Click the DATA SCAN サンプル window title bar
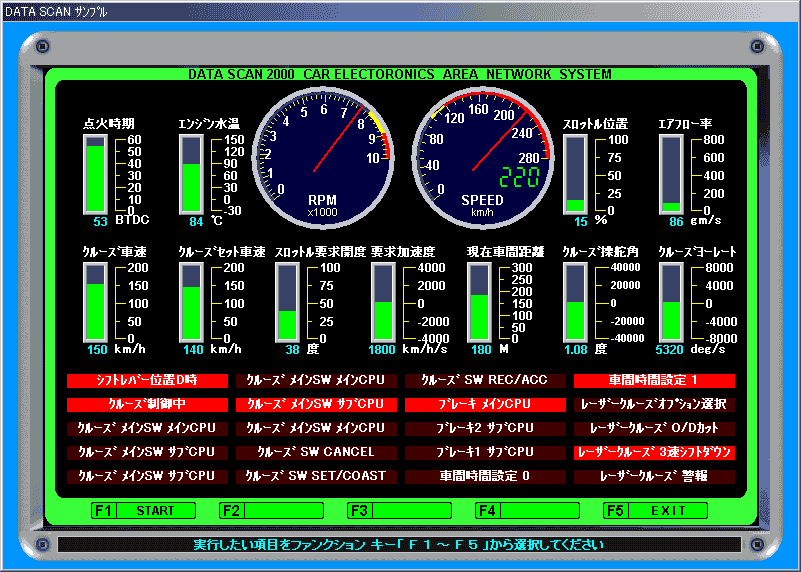801x572 pixels. (x=400, y=11)
